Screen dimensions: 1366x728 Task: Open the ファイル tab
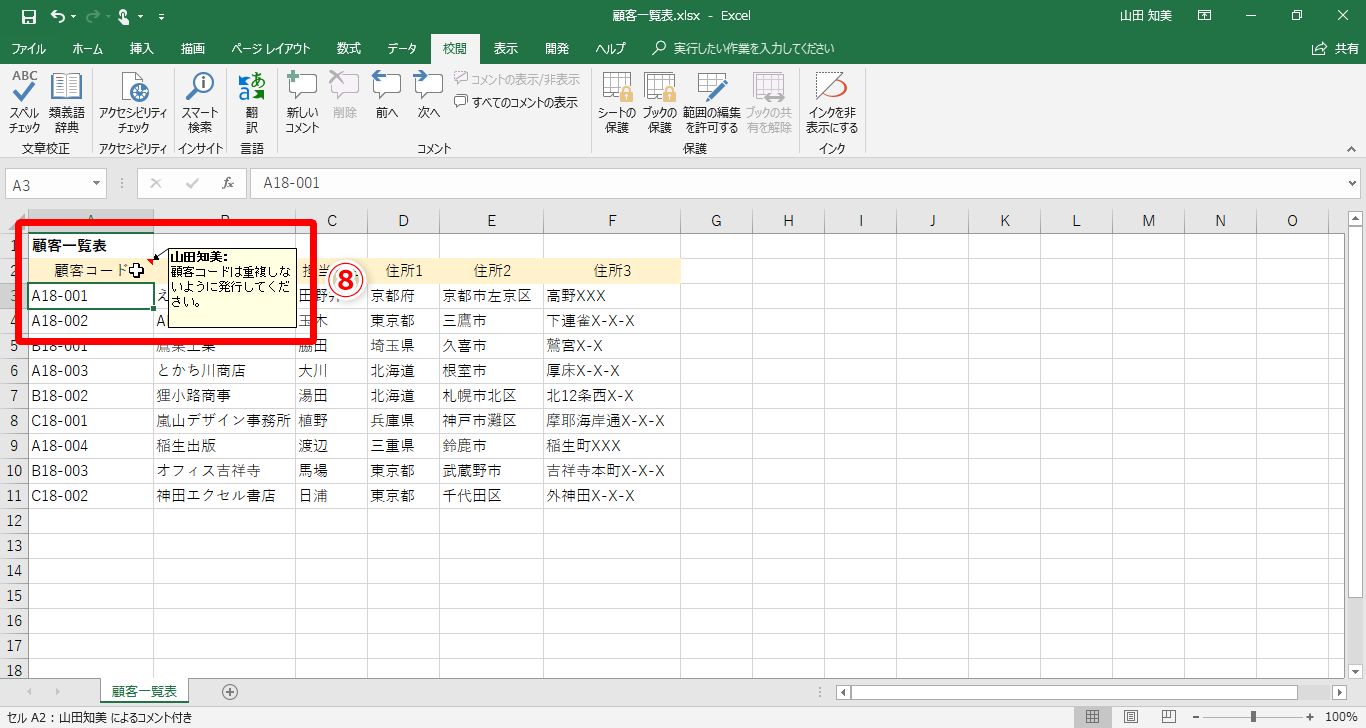click(28, 48)
